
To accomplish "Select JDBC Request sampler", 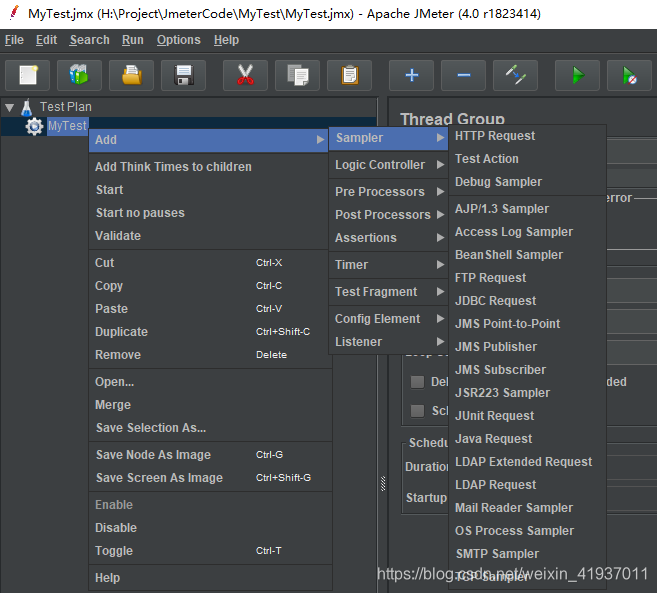I will pyautogui.click(x=528, y=301).
